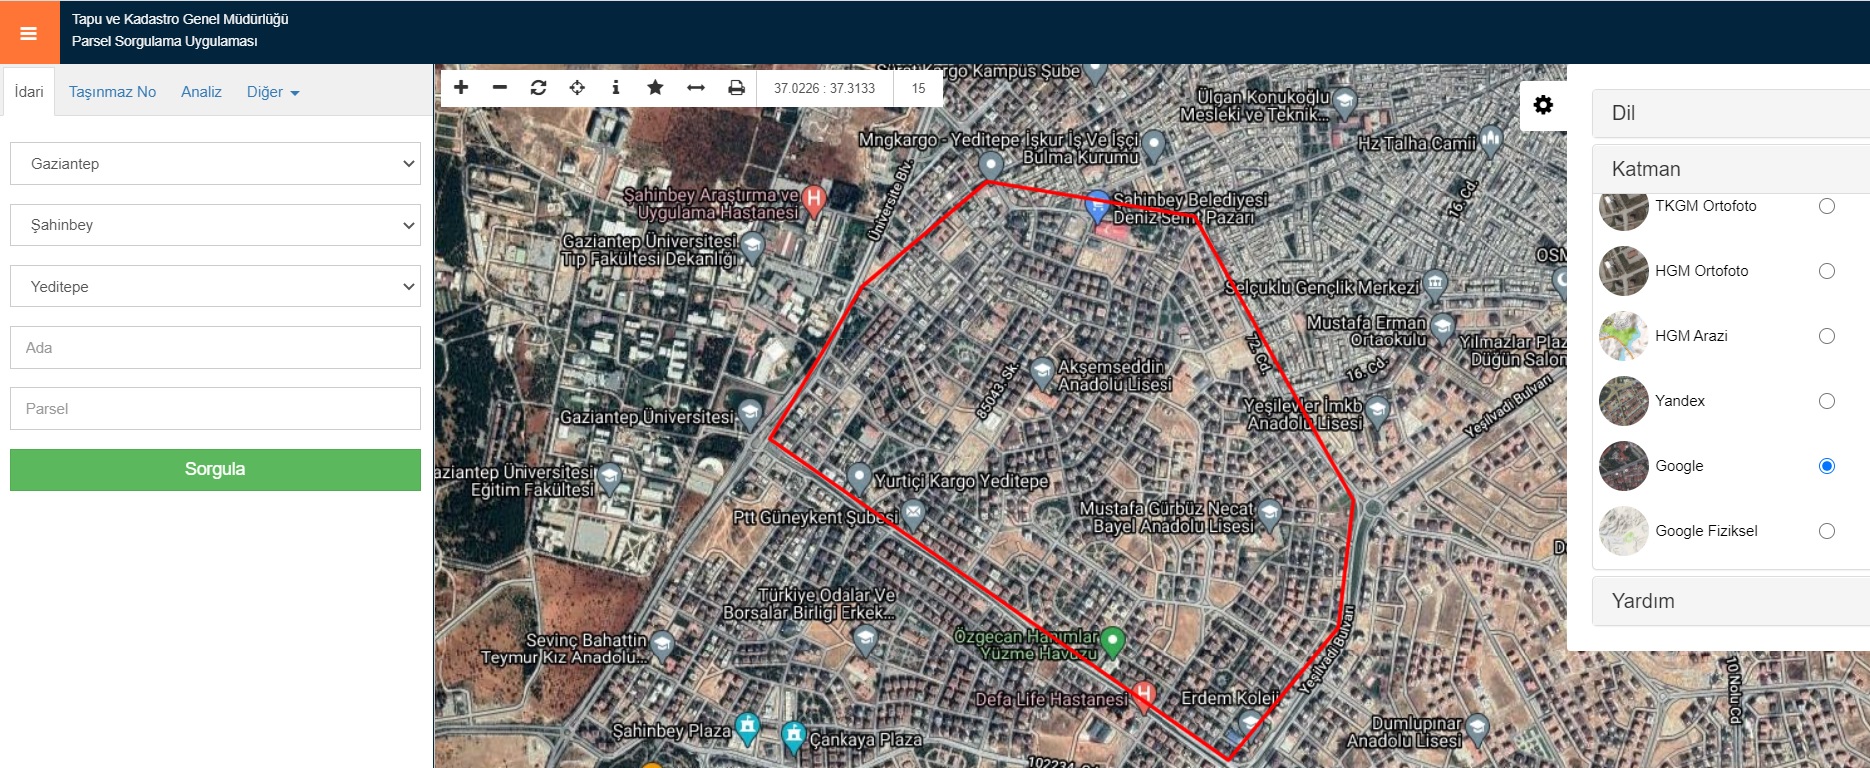Open the Şahinbey district dropdown

pyautogui.click(x=215, y=225)
